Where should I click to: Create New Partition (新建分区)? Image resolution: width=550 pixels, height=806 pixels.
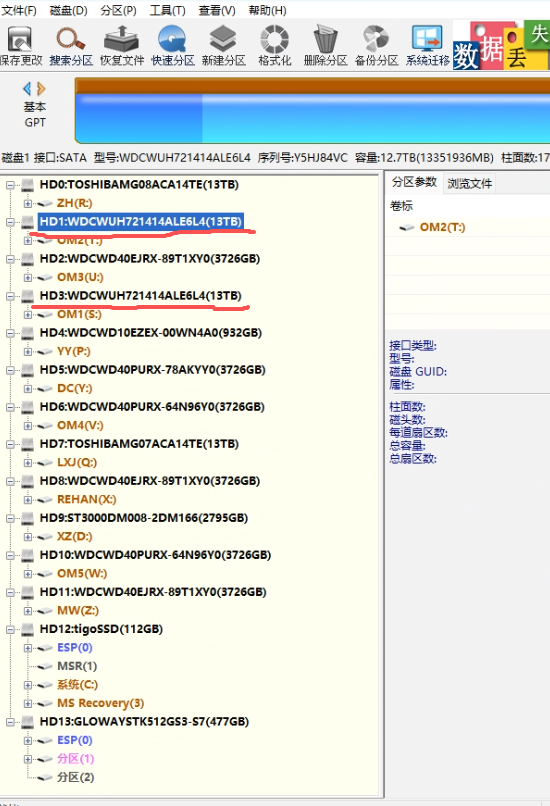(223, 46)
